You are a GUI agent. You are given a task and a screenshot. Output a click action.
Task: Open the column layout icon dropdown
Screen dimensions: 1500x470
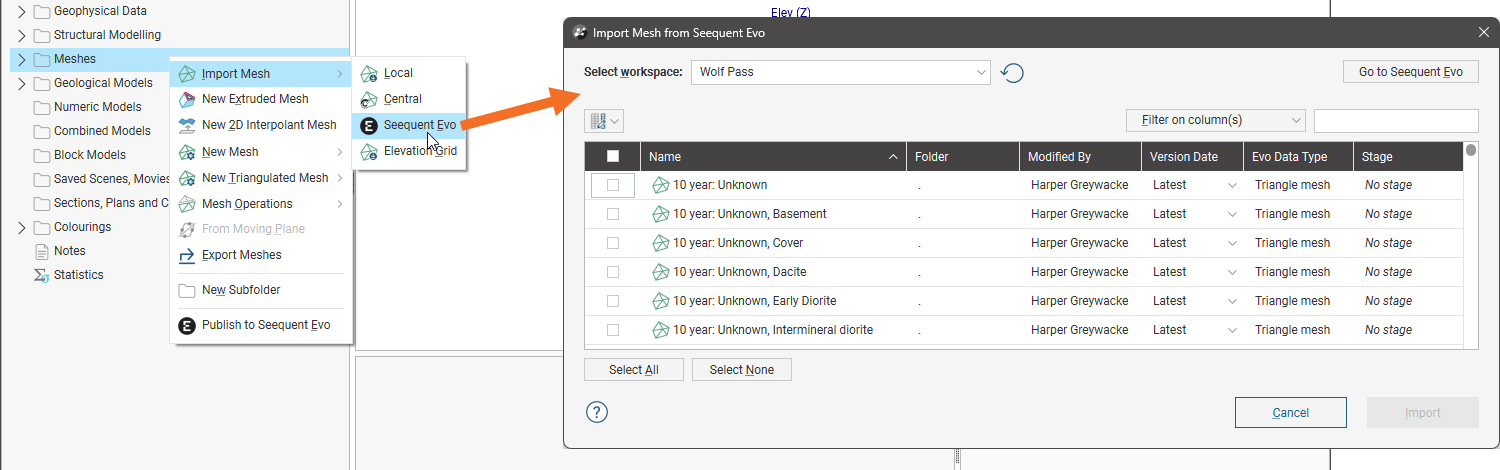click(604, 121)
